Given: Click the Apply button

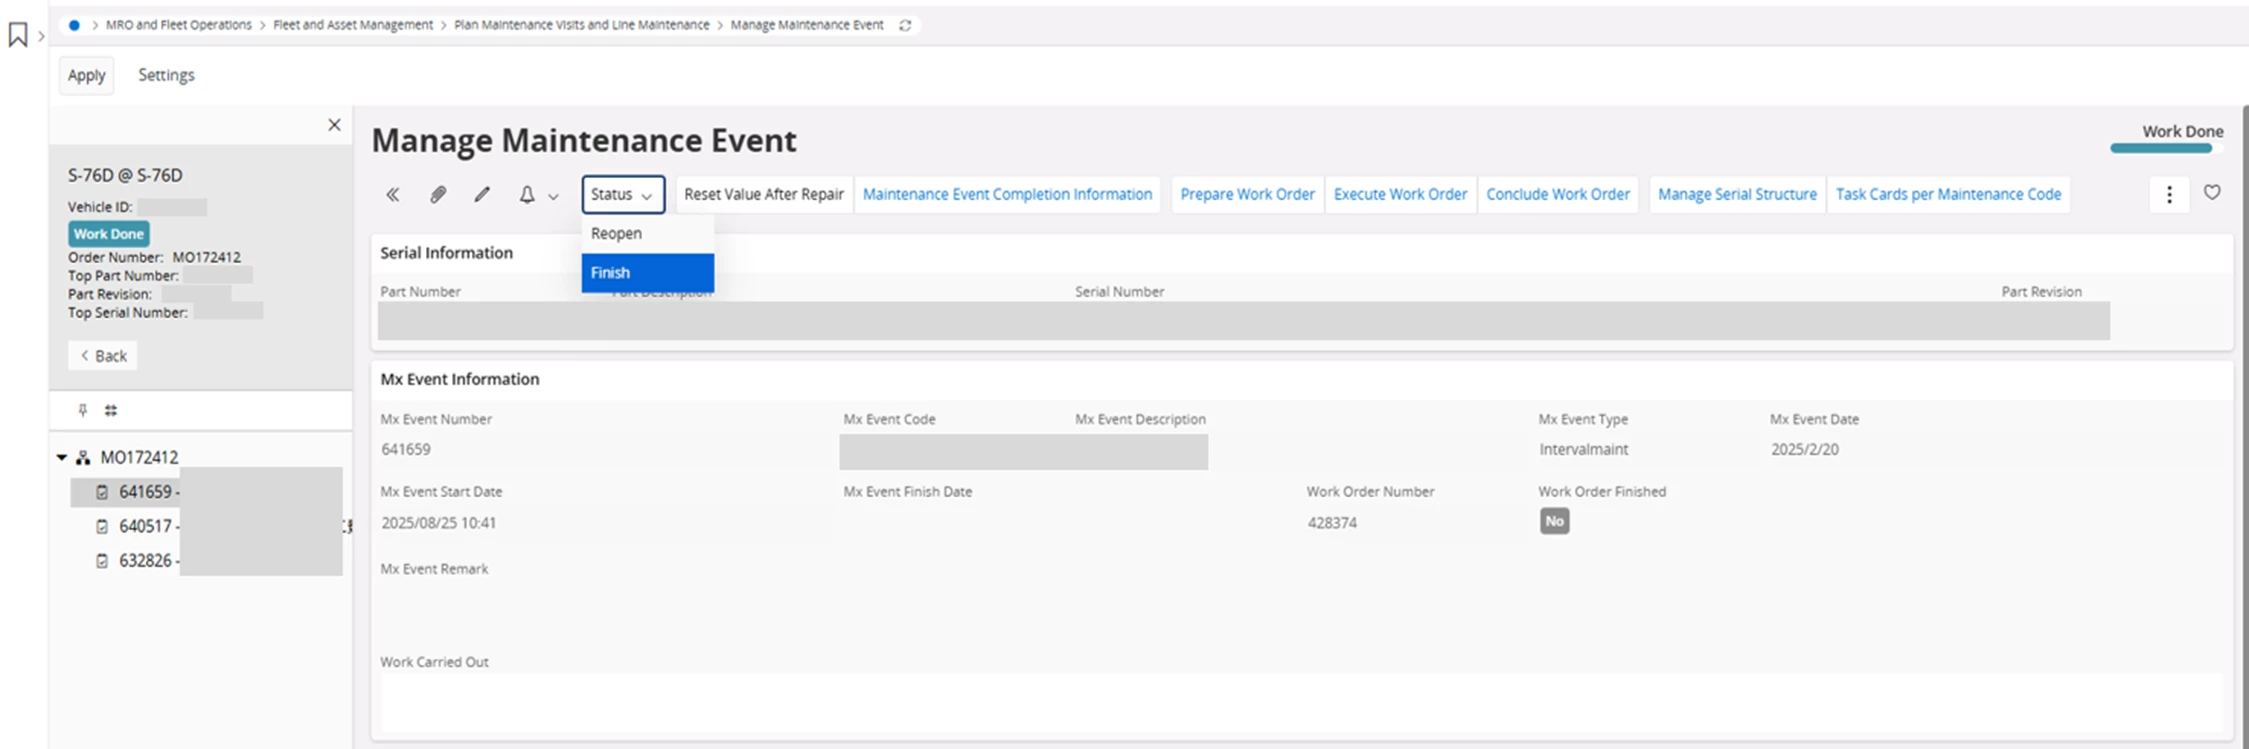Looking at the screenshot, I should pyautogui.click(x=86, y=75).
